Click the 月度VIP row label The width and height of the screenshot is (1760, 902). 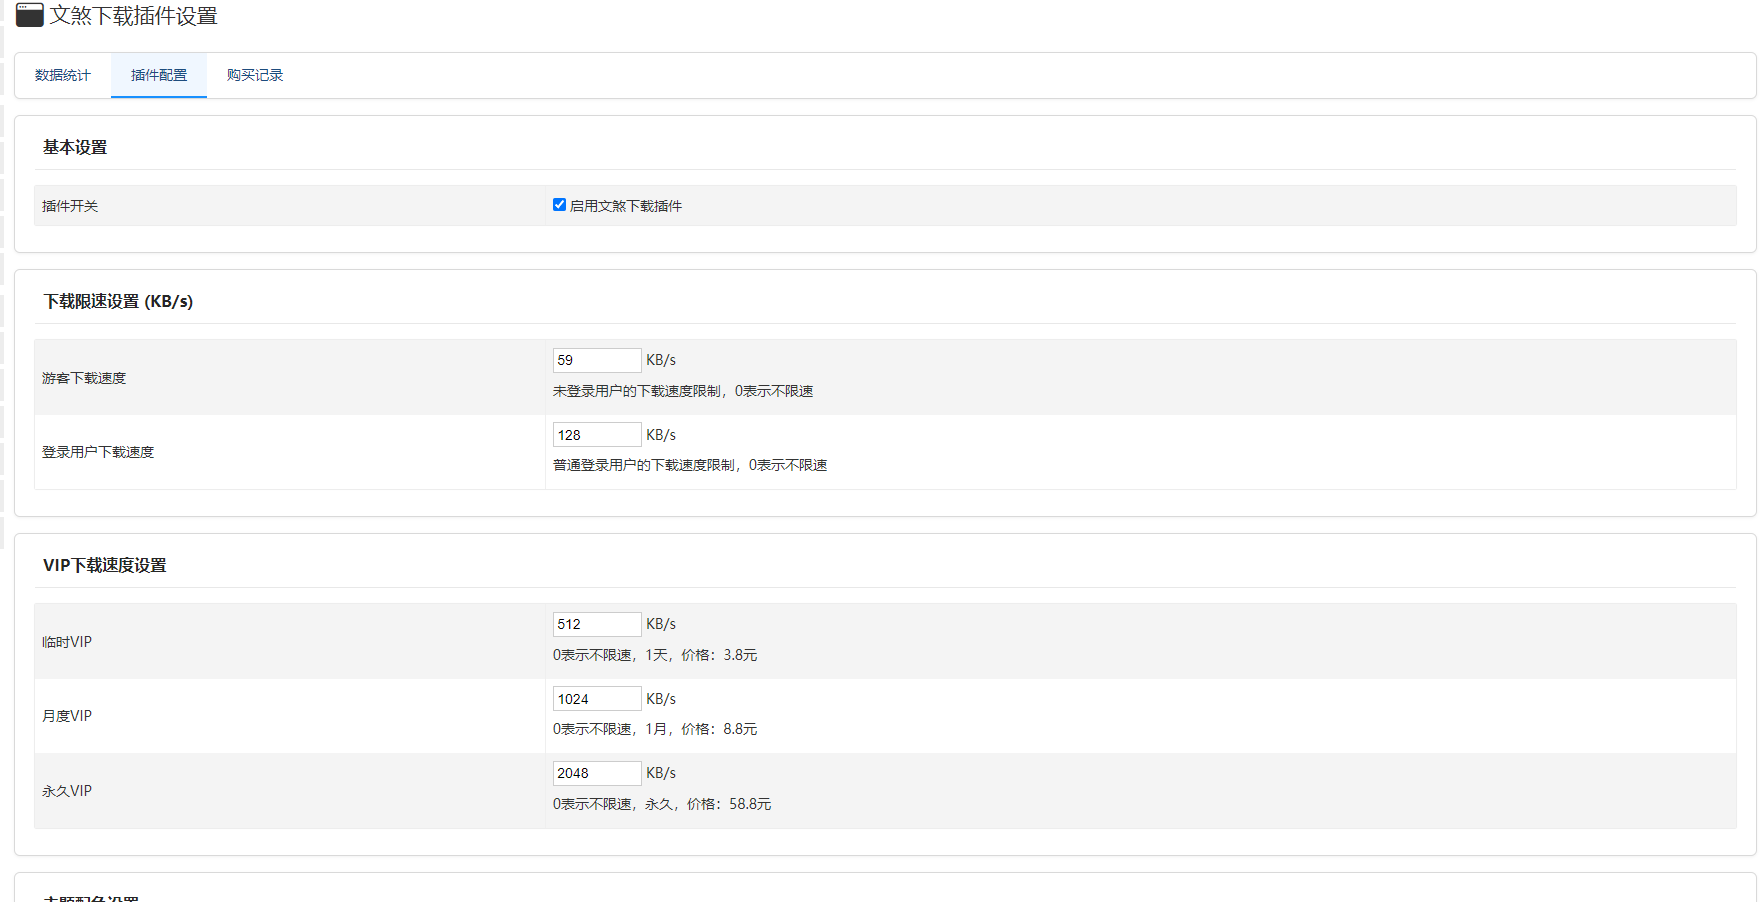67,716
